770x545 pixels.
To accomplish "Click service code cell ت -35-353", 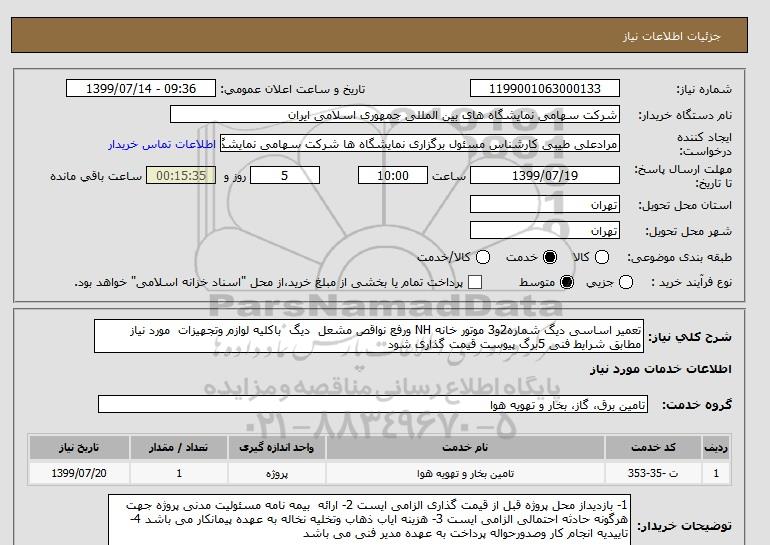I will point(654,473).
